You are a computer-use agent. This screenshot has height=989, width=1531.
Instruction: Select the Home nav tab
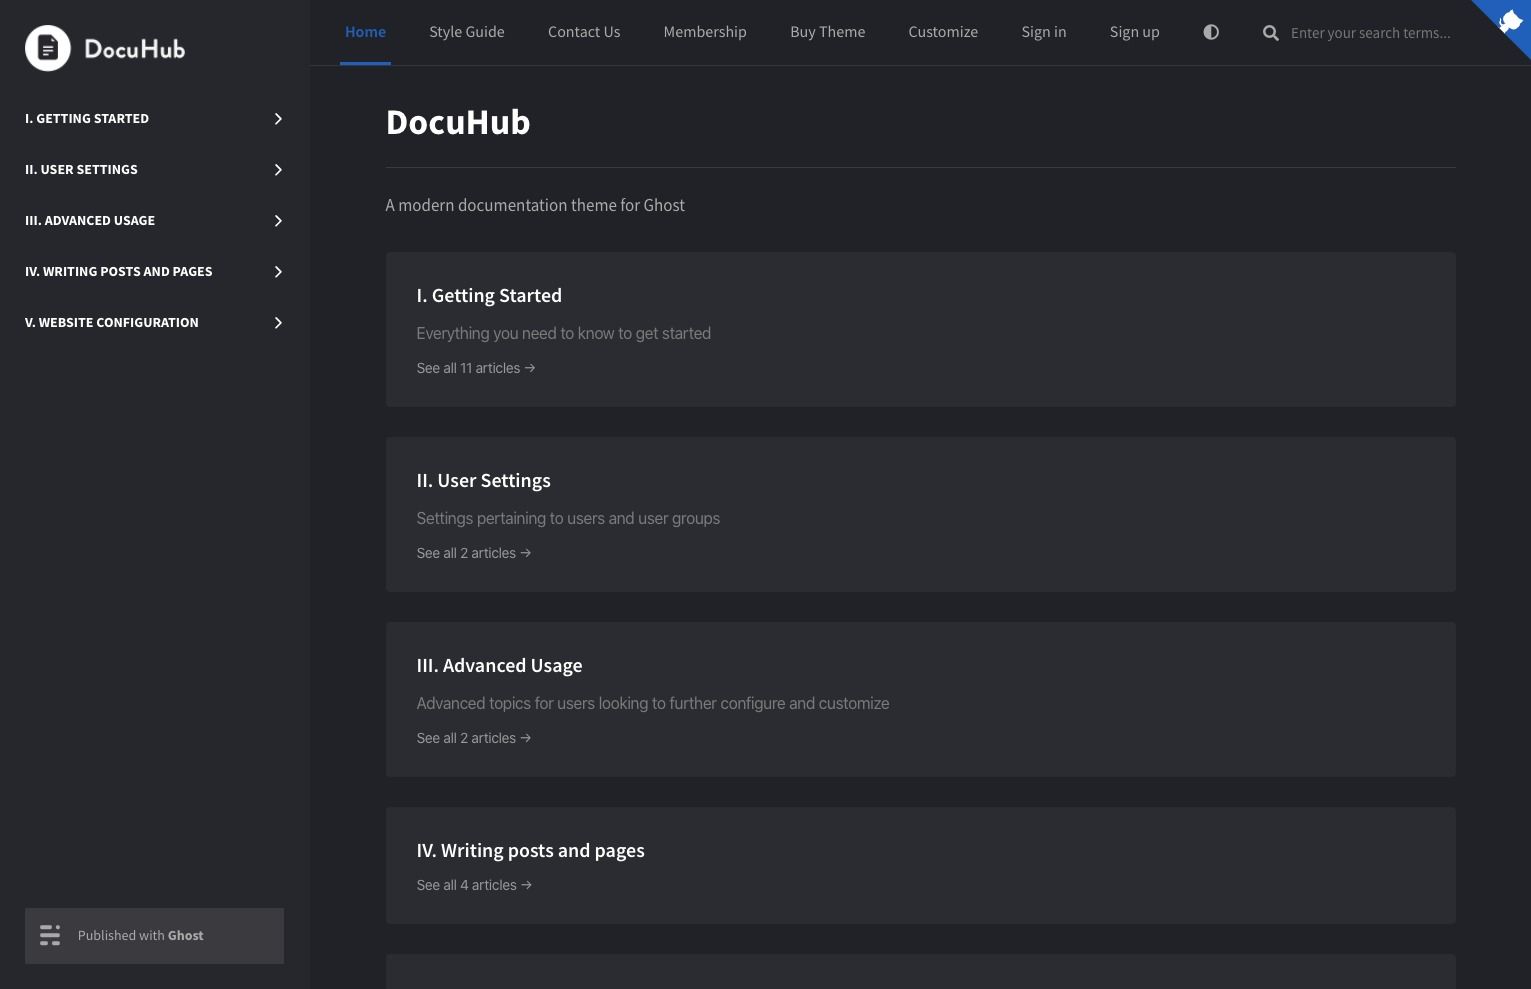[365, 32]
